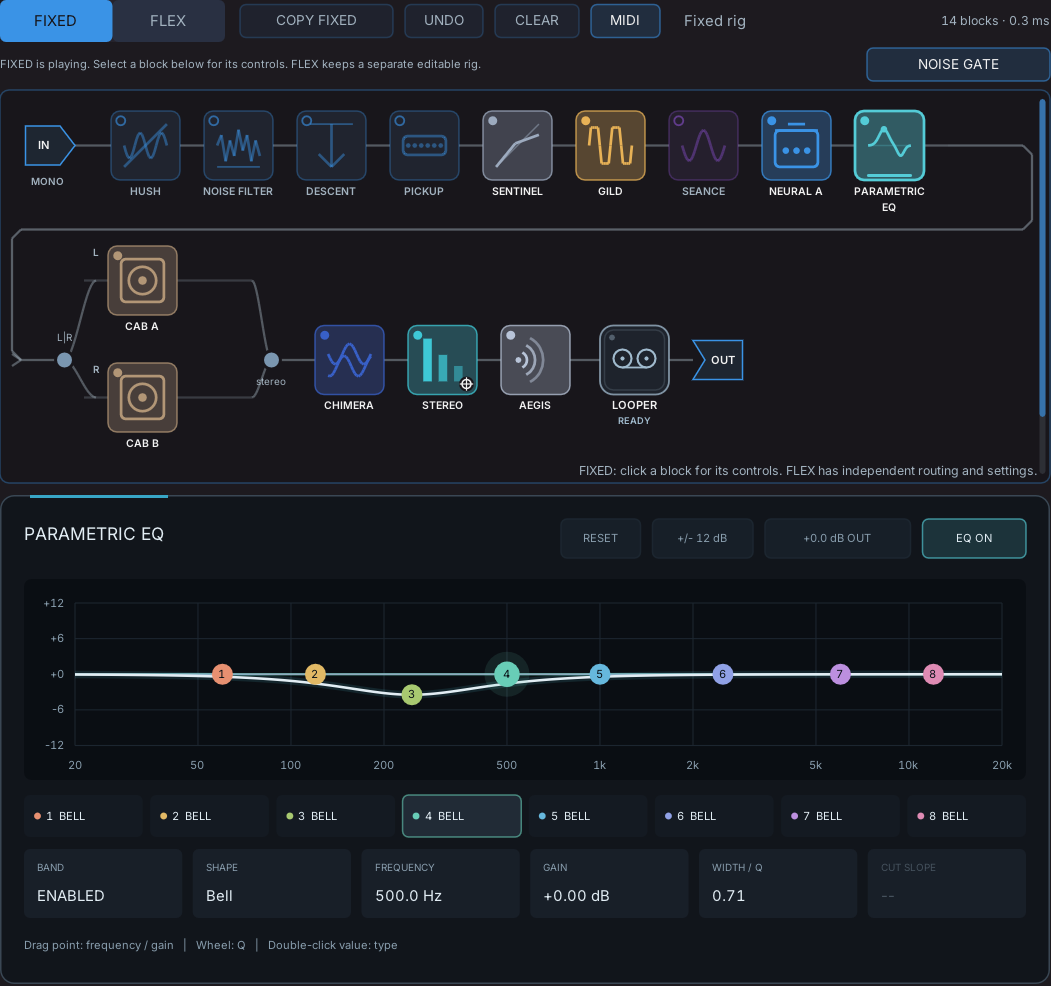Click EQ band point 1 on graph
Screen dimensions: 1051x986
(222, 674)
